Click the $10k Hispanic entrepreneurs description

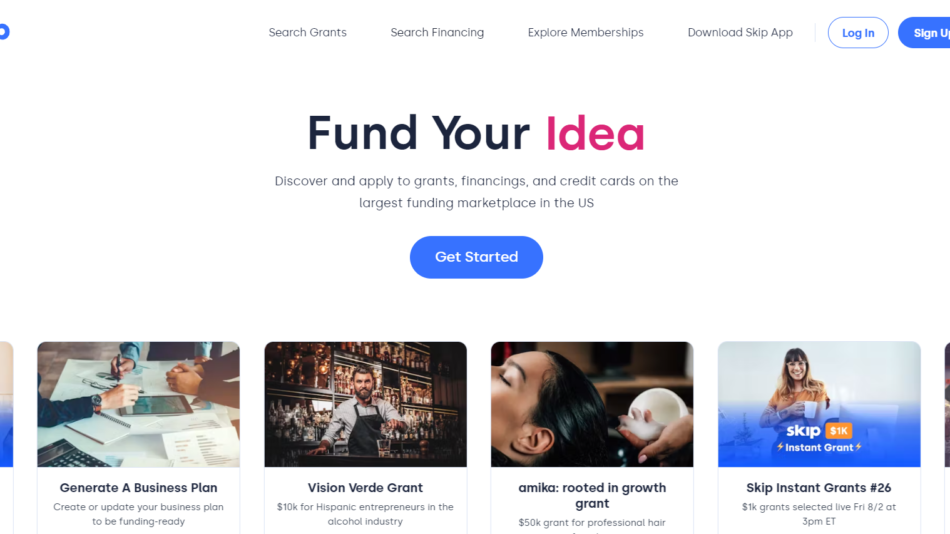pos(365,514)
